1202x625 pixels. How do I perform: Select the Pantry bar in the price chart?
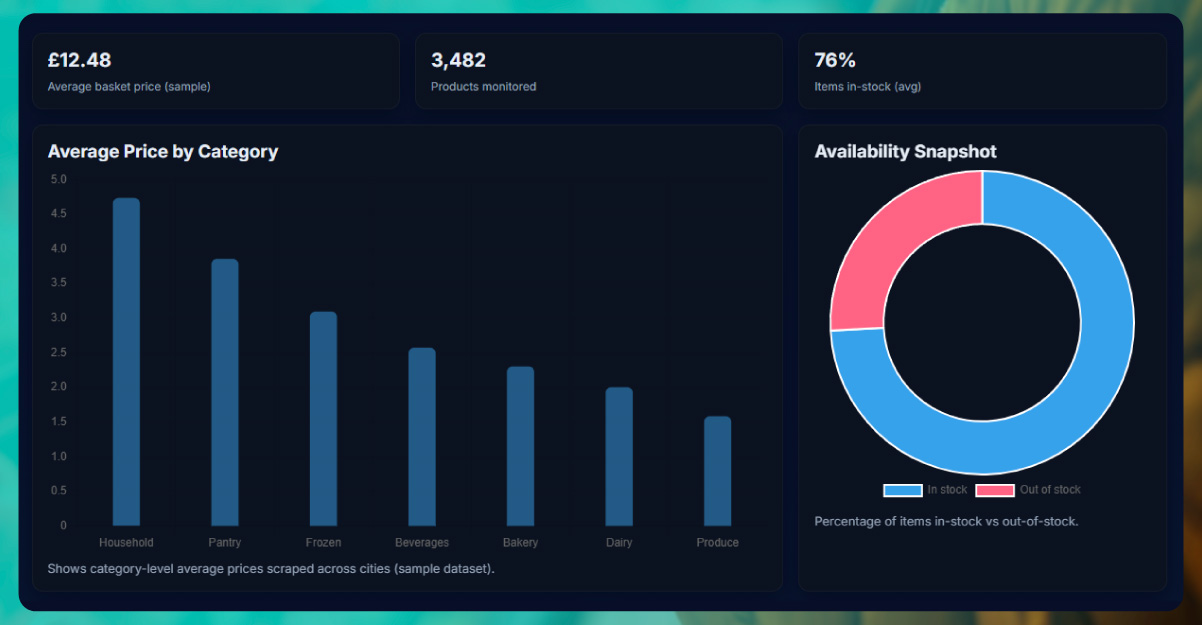224,392
